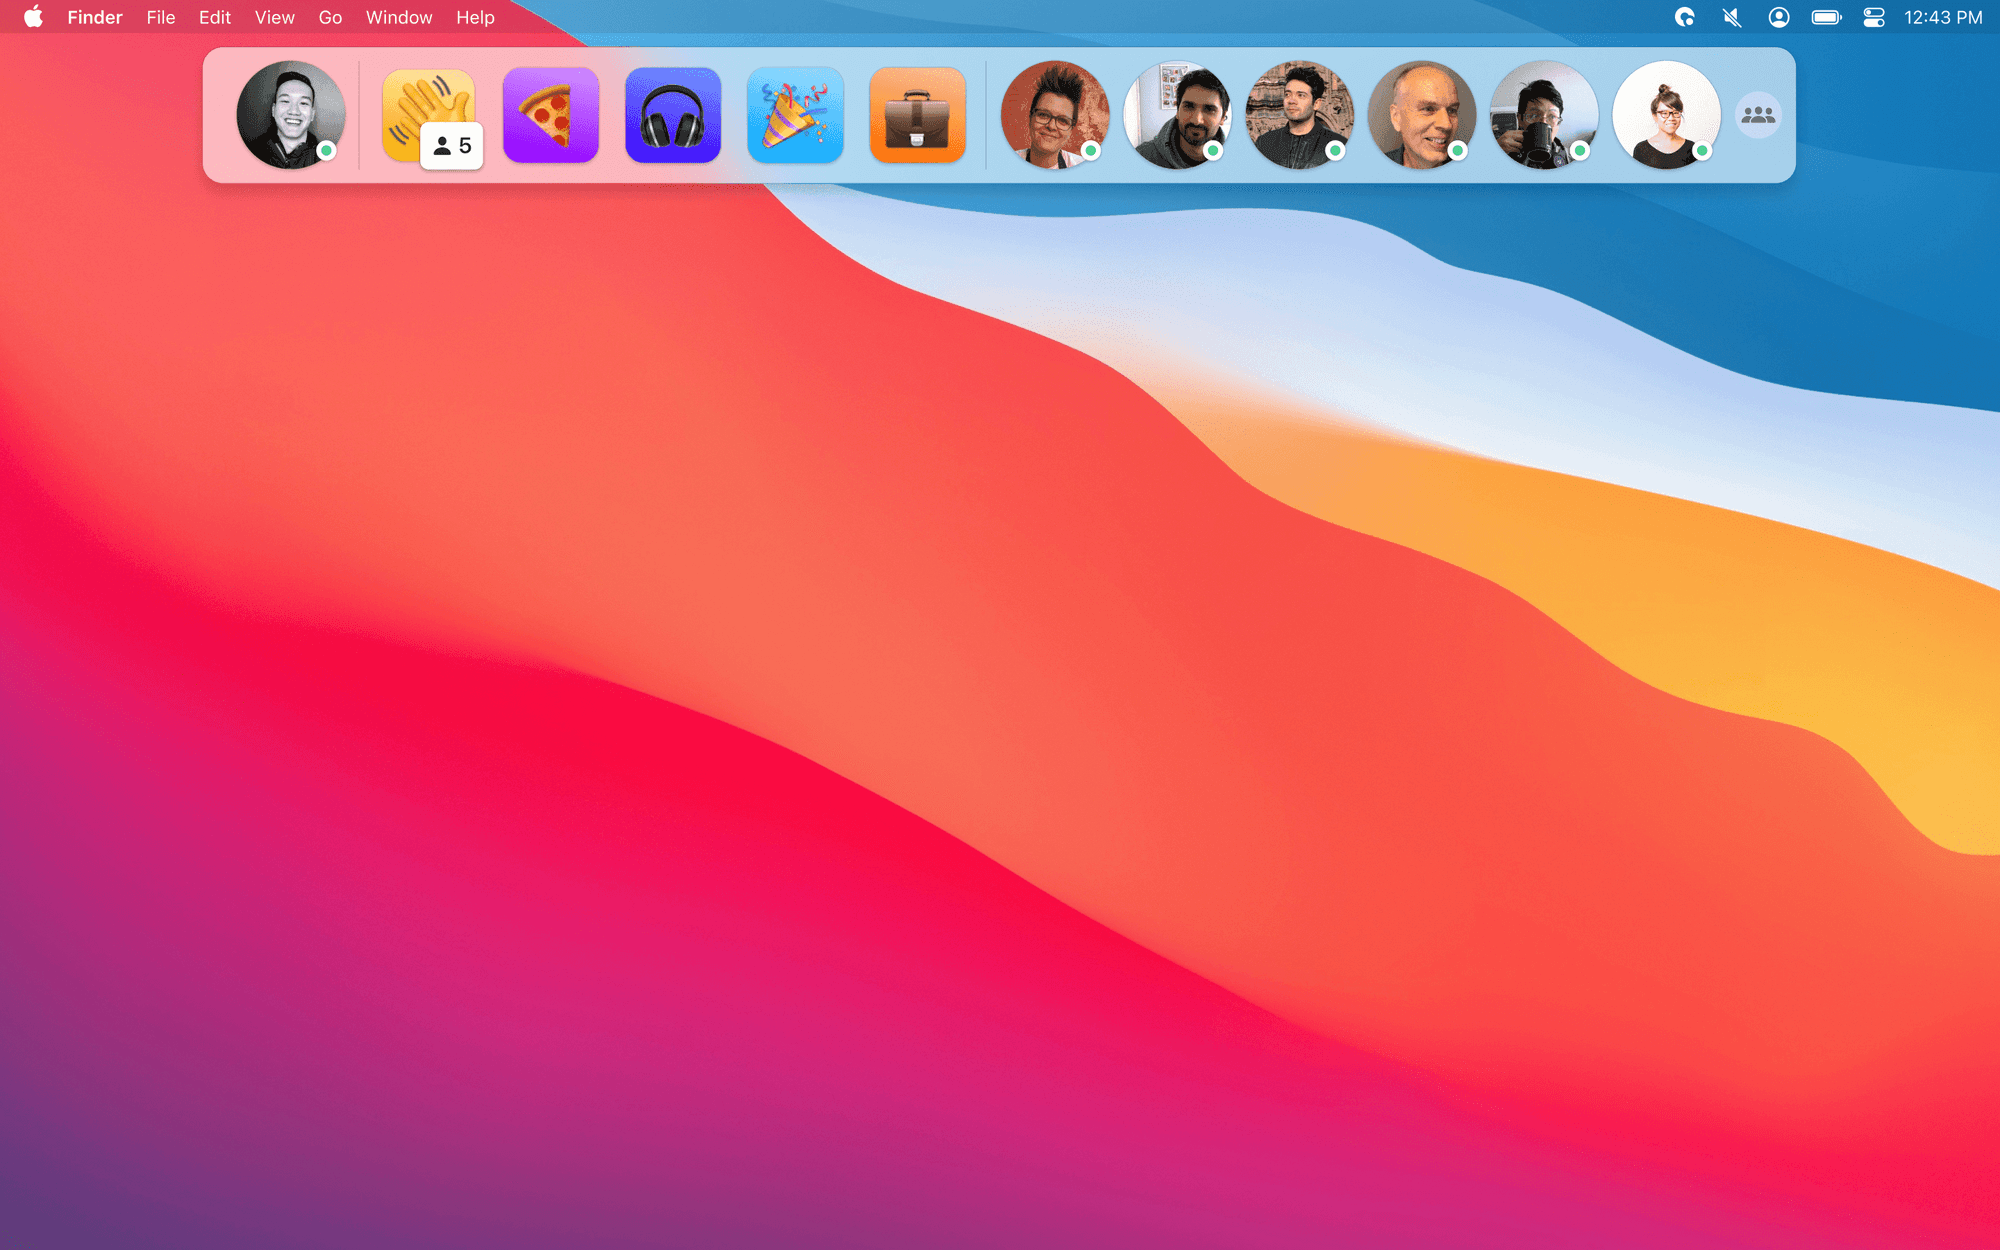Open Control Center toggles icon
Image resolution: width=2000 pixels, height=1250 pixels.
tap(1874, 17)
